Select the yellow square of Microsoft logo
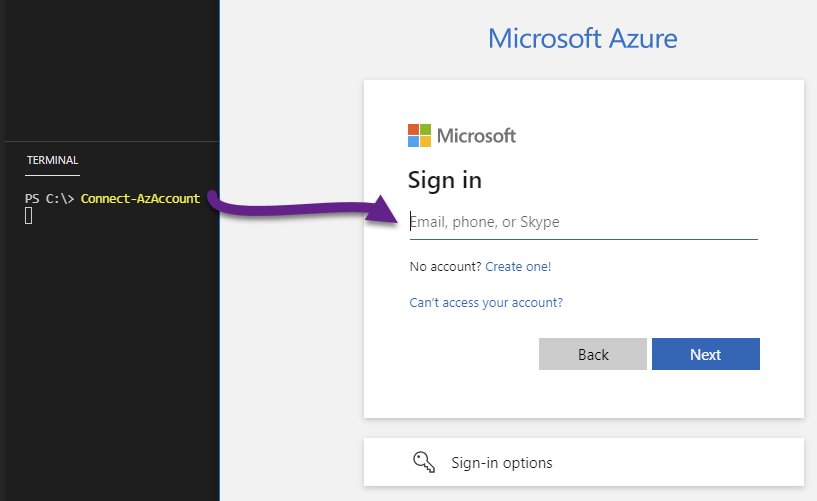817x501 pixels. [426, 142]
